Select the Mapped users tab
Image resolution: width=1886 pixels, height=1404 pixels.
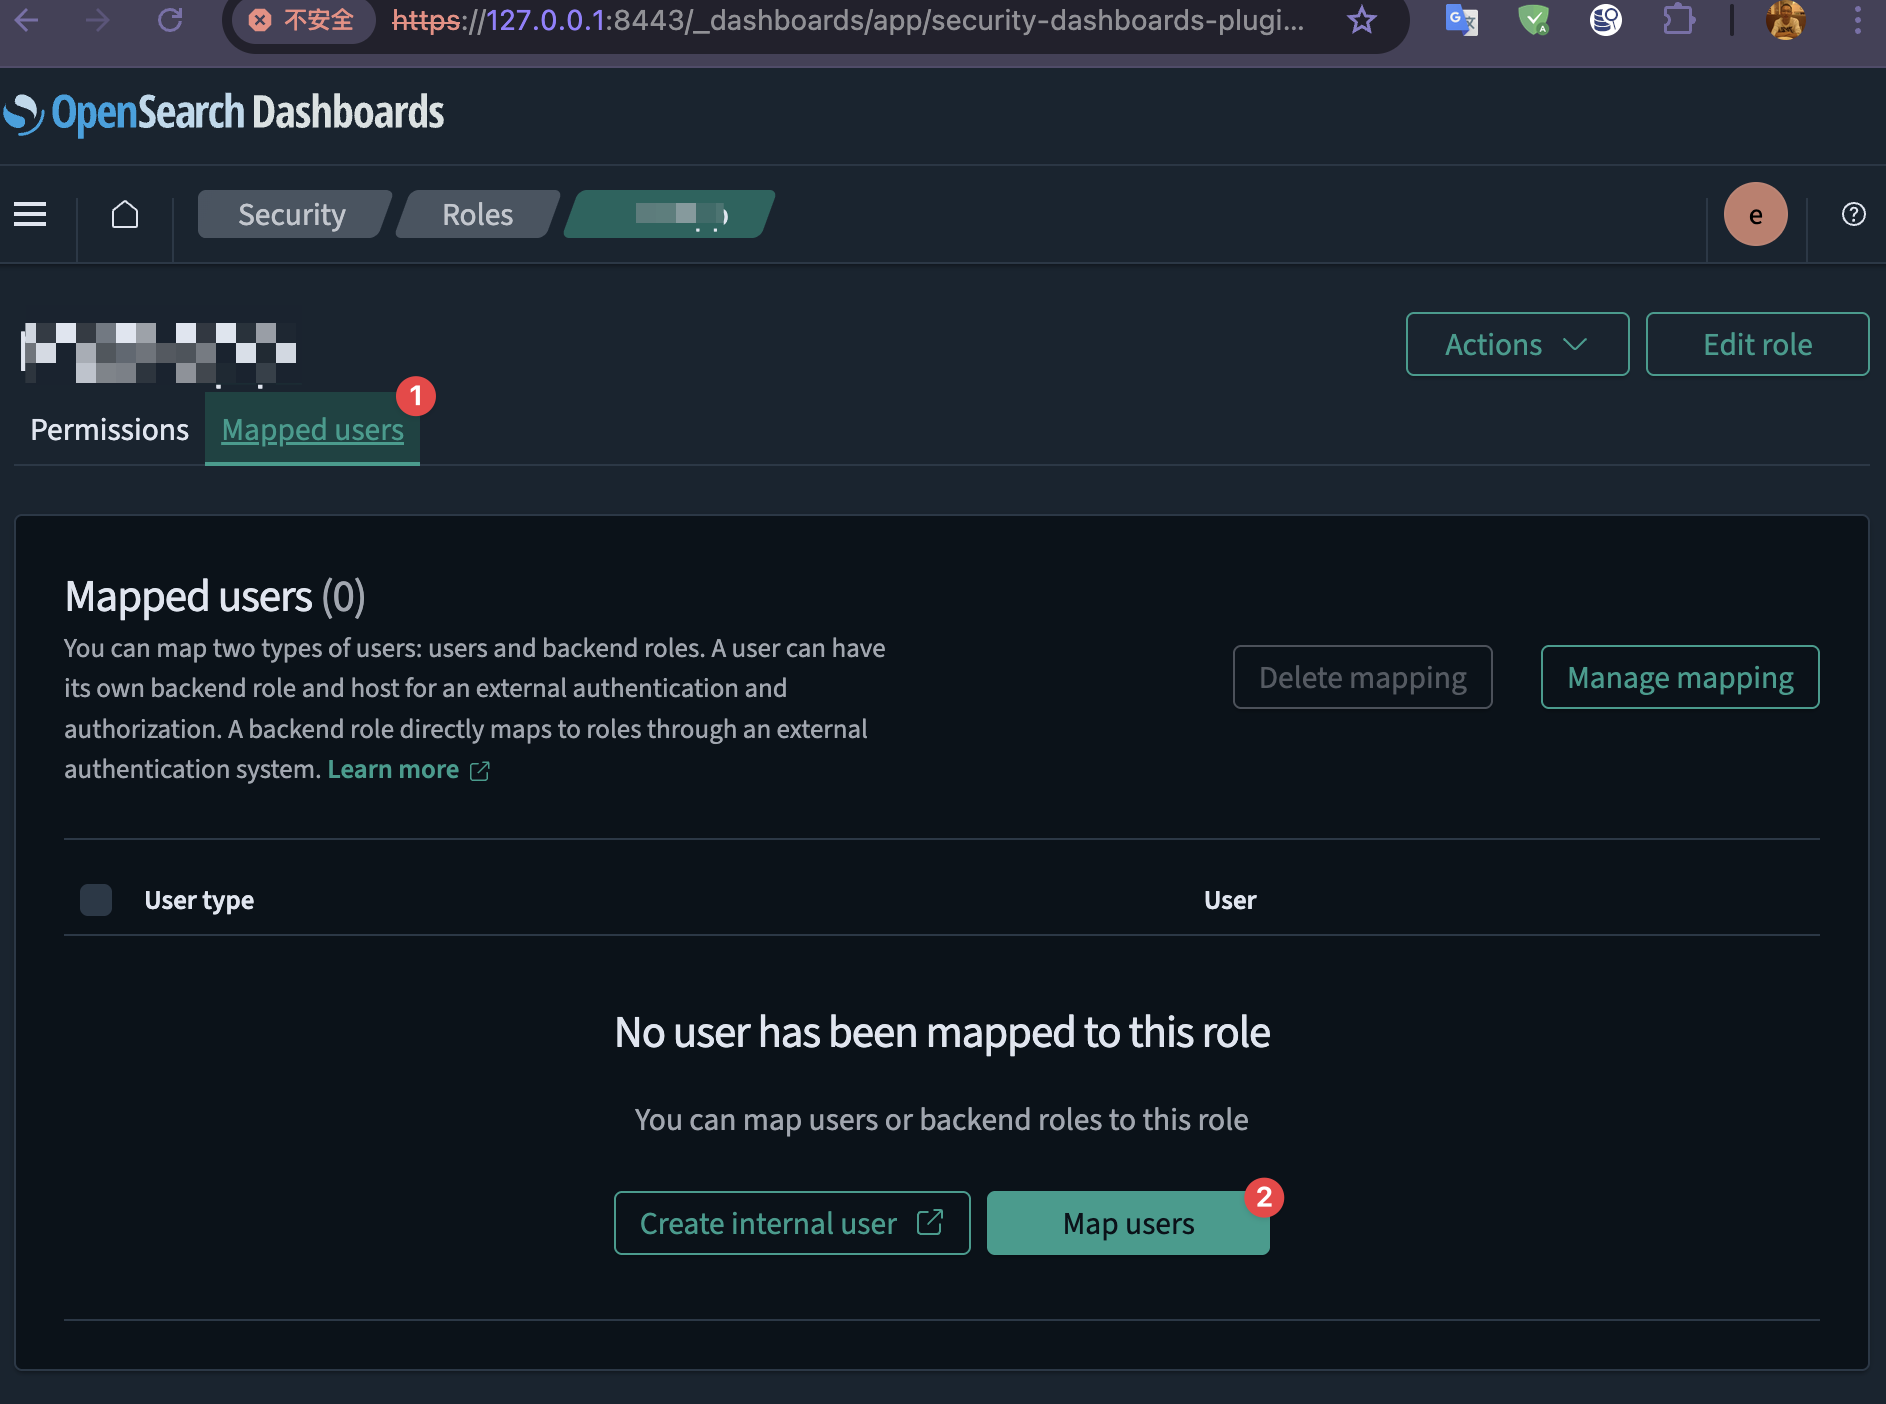coord(312,430)
